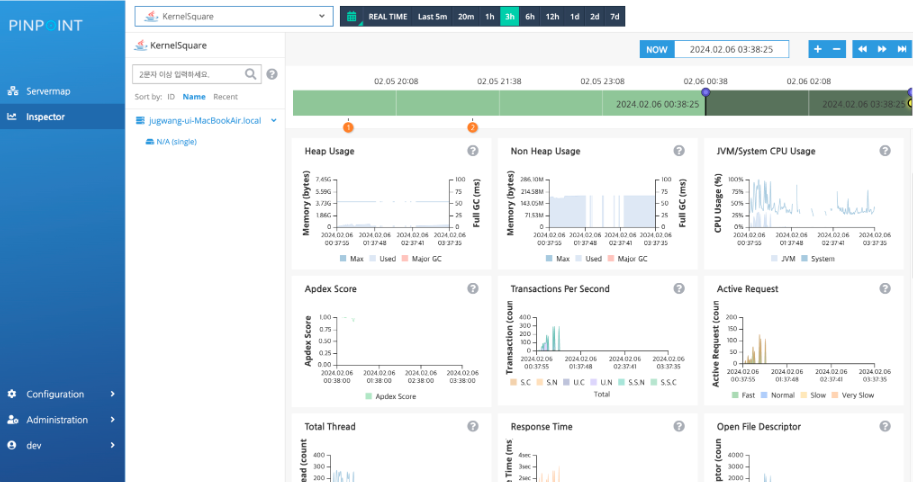
Task: Open Transactions Per Second help icon
Action: click(x=679, y=289)
